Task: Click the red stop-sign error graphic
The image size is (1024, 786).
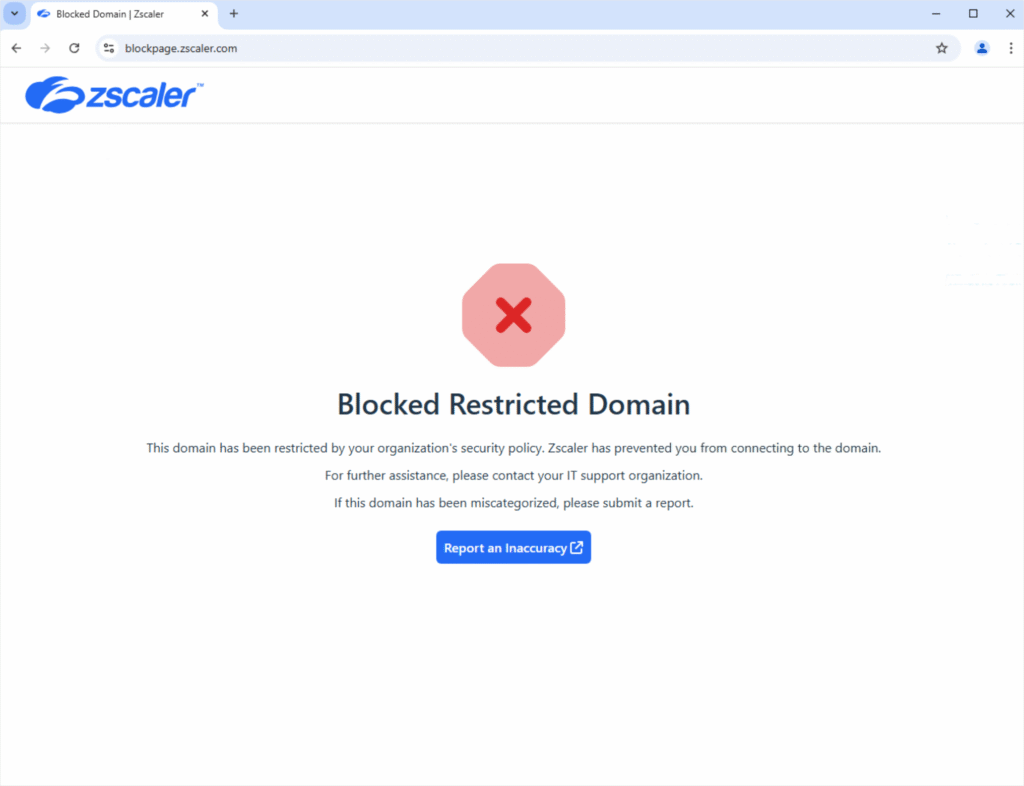Action: tap(513, 314)
